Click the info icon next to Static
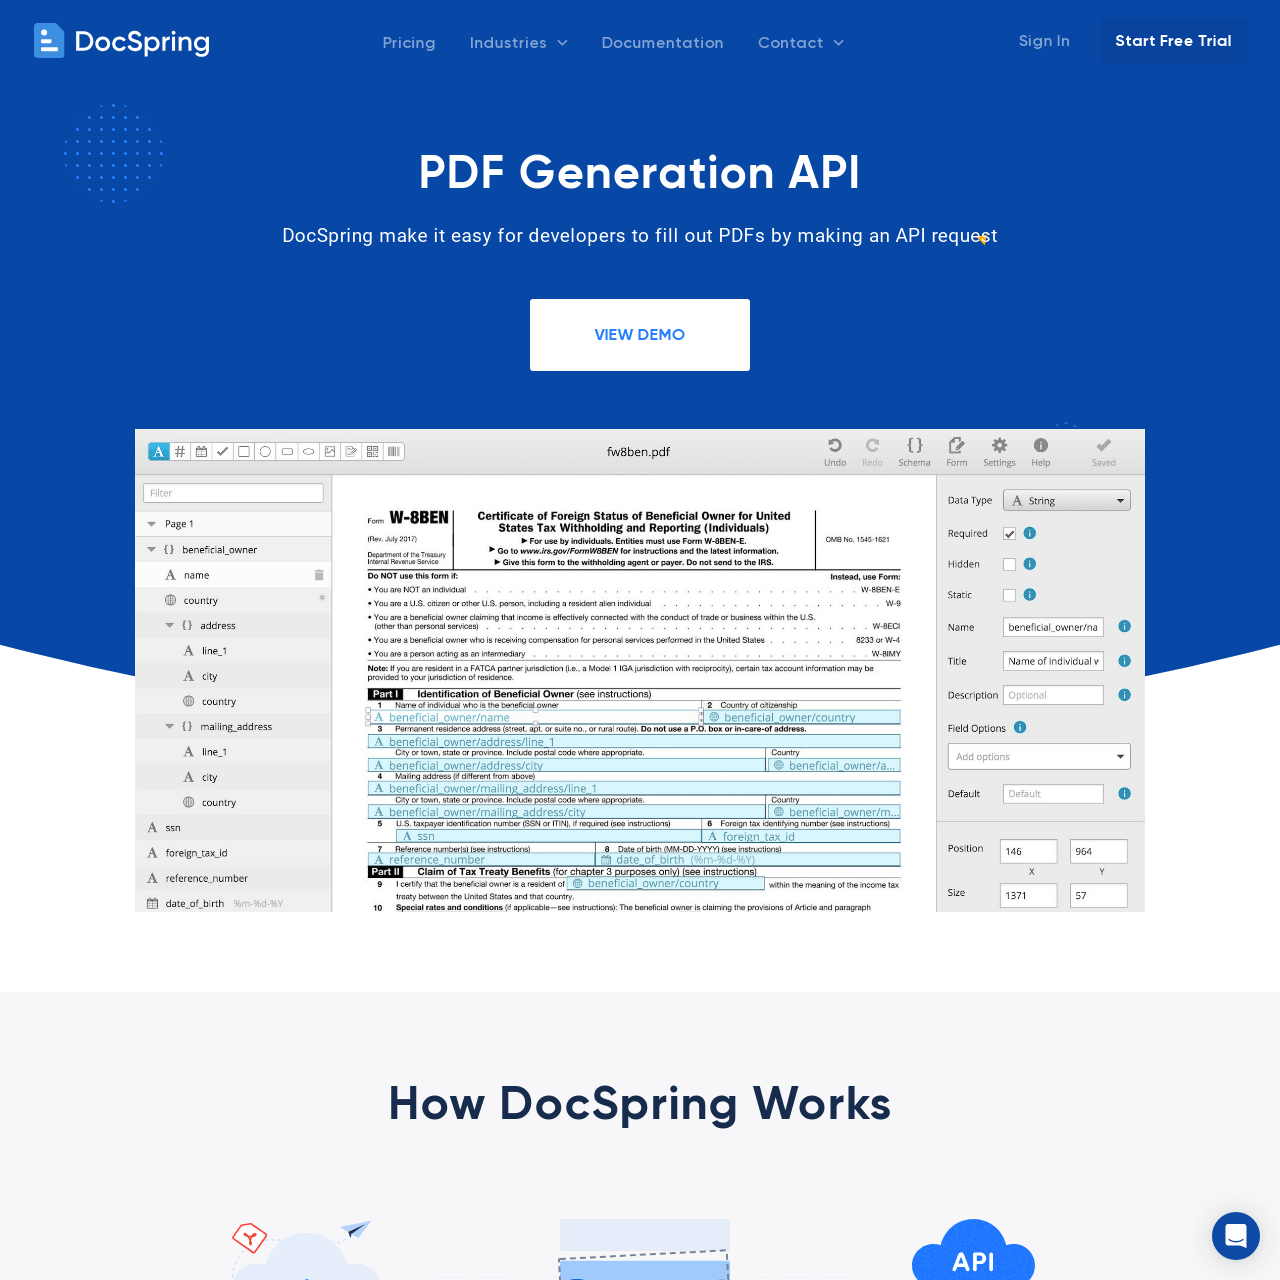The height and width of the screenshot is (1280, 1280). point(1030,595)
